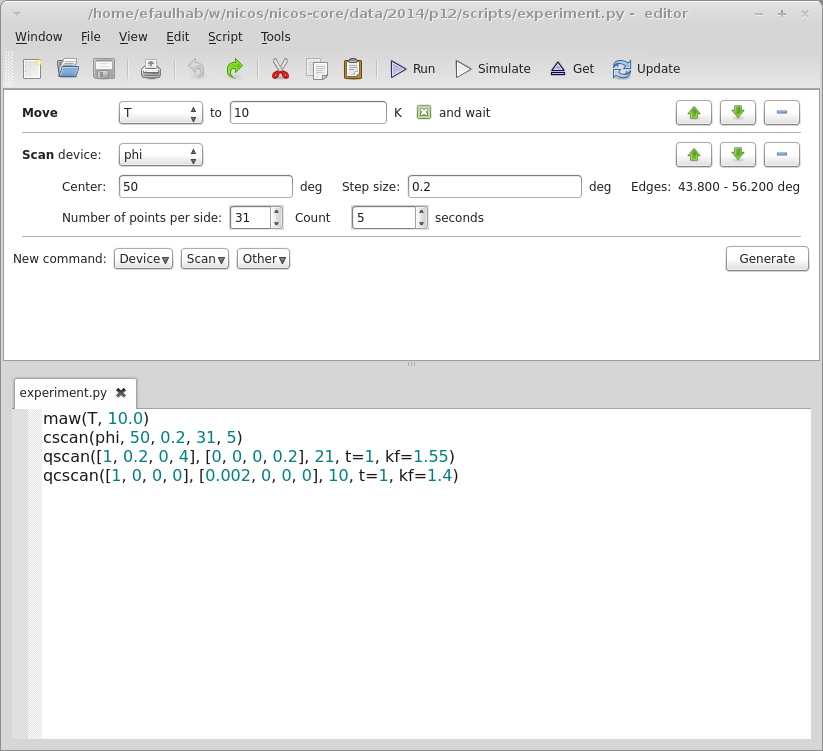Open the Scan device dropdown showing phi
Image resolution: width=823 pixels, height=751 pixels.
pos(160,155)
